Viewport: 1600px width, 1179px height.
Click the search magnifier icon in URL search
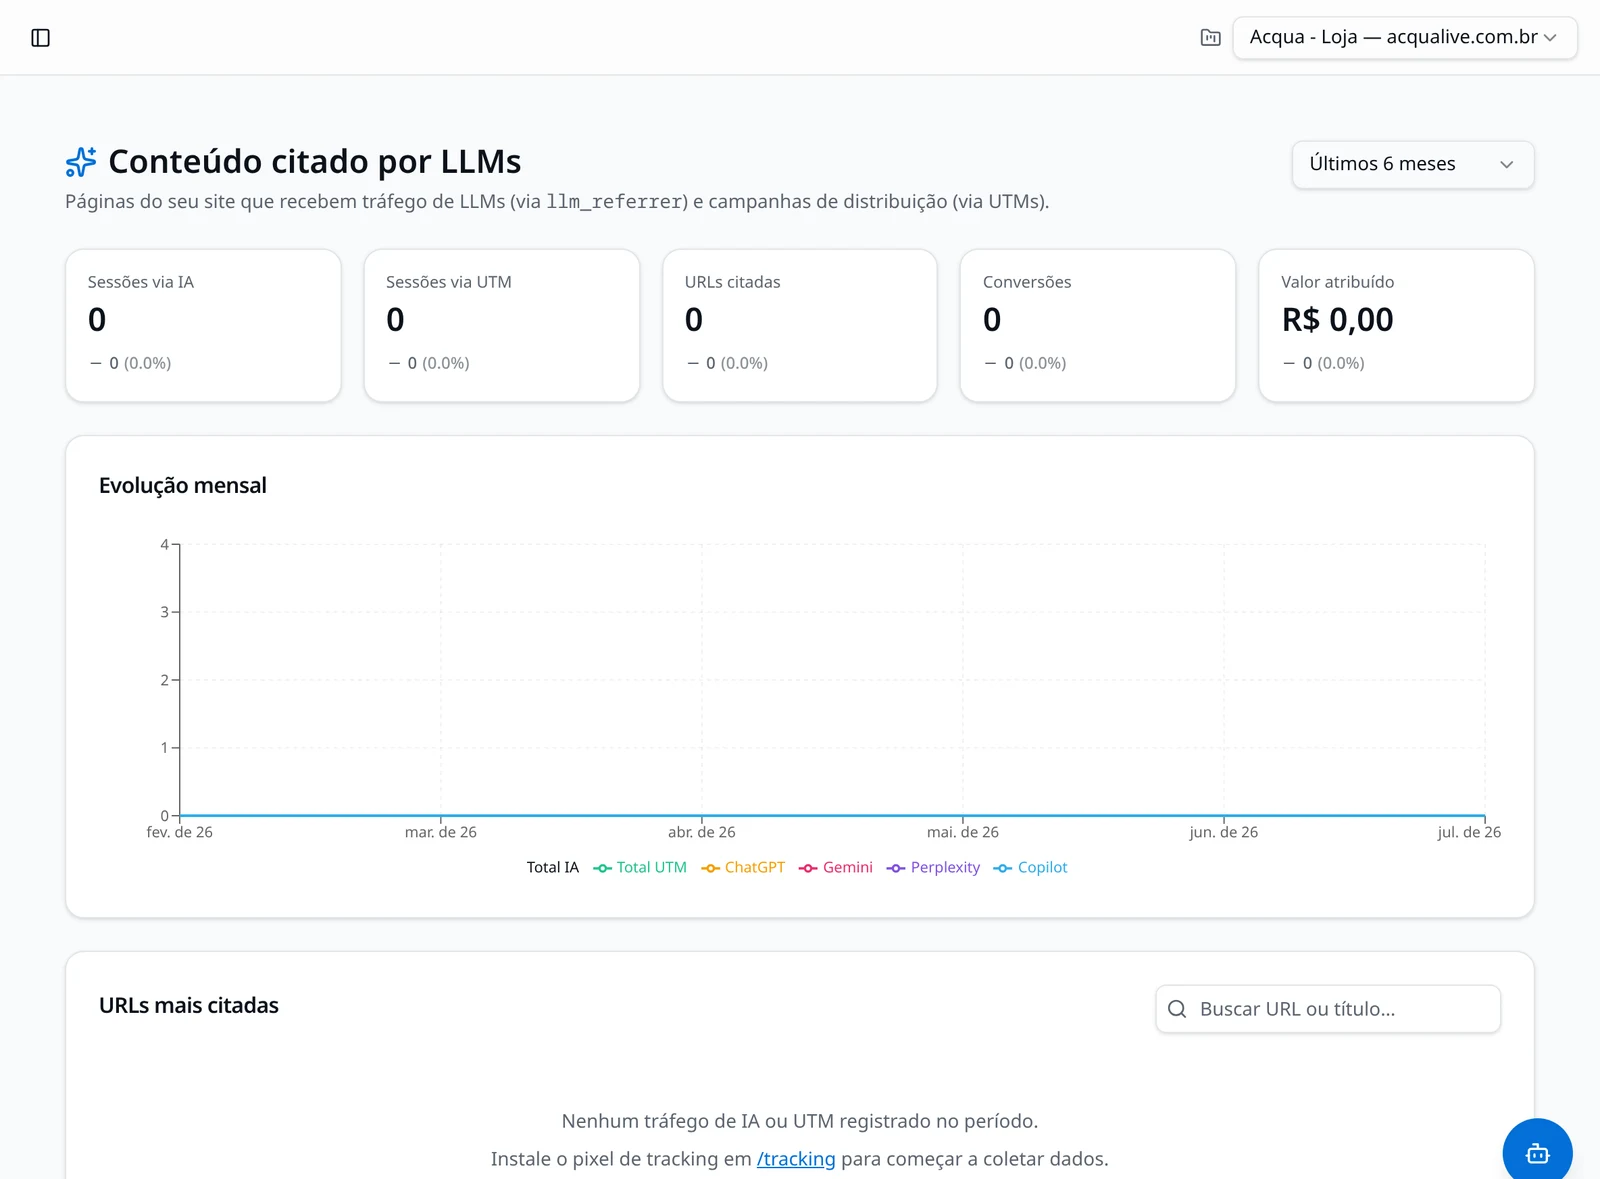click(x=1177, y=1009)
